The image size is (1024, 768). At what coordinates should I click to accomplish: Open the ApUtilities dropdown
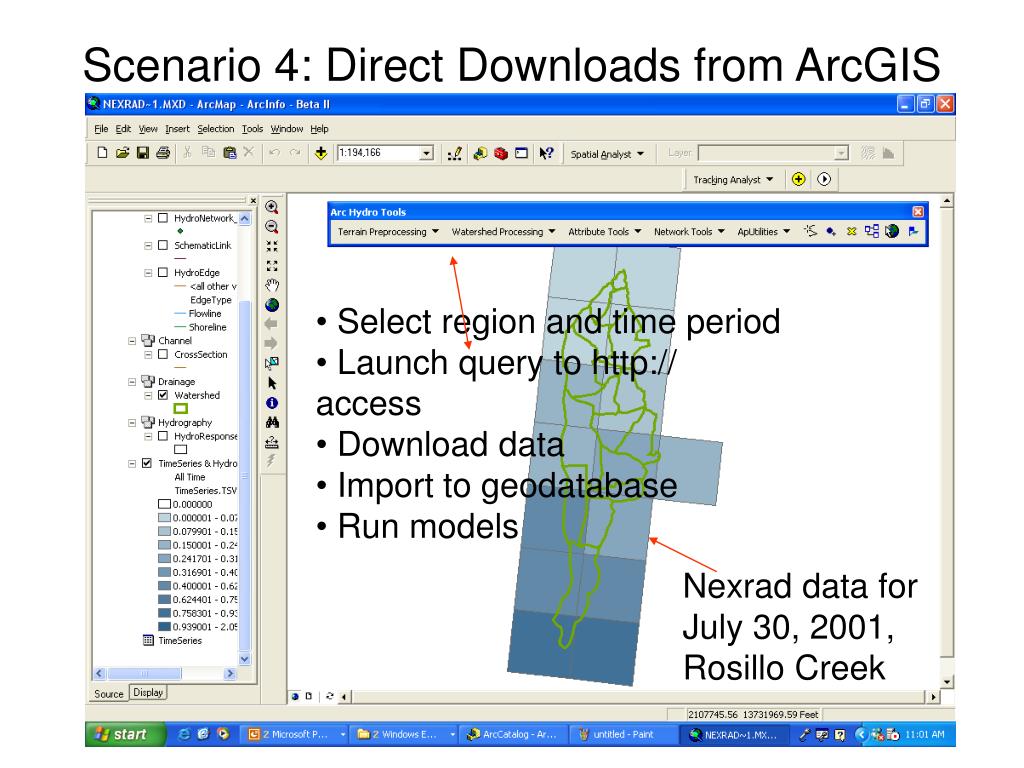[763, 232]
